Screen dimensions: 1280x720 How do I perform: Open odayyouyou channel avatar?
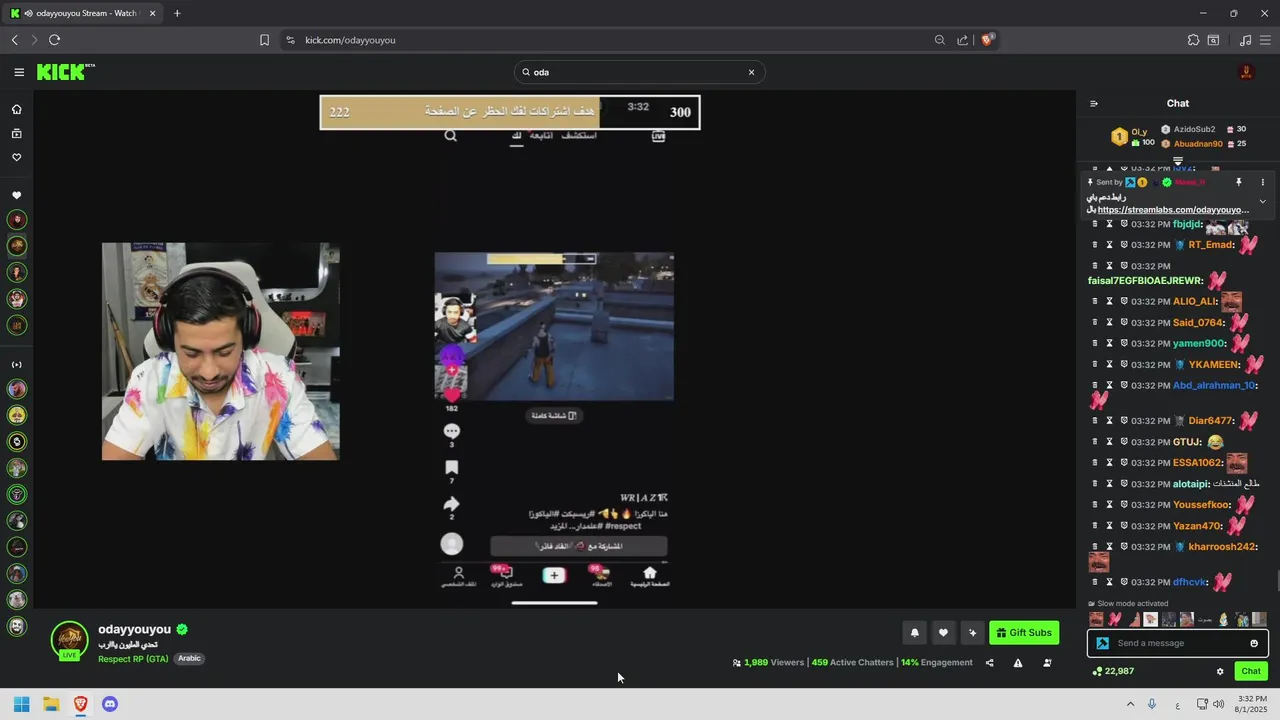(69, 639)
